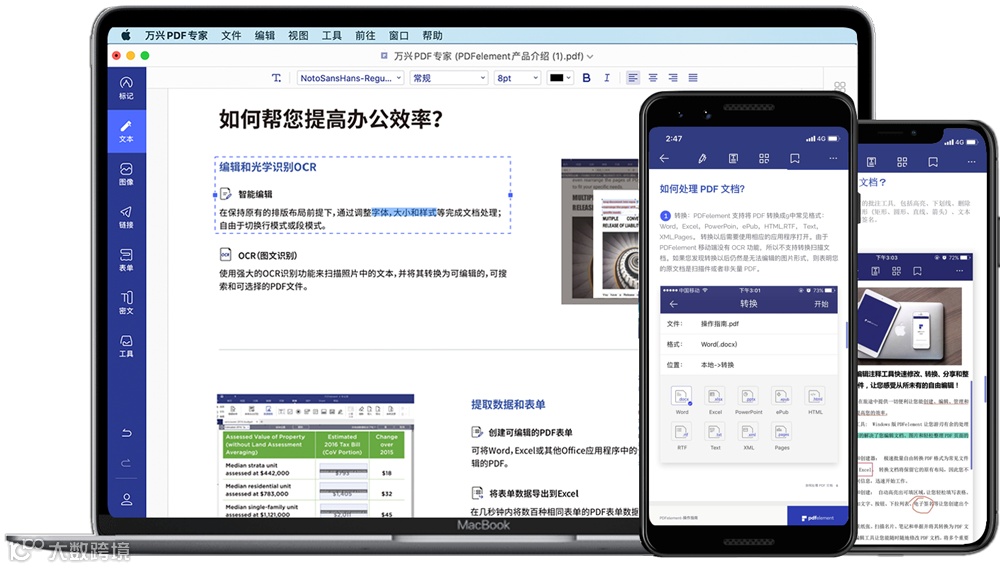Toggle bold formatting

pyautogui.click(x=587, y=78)
